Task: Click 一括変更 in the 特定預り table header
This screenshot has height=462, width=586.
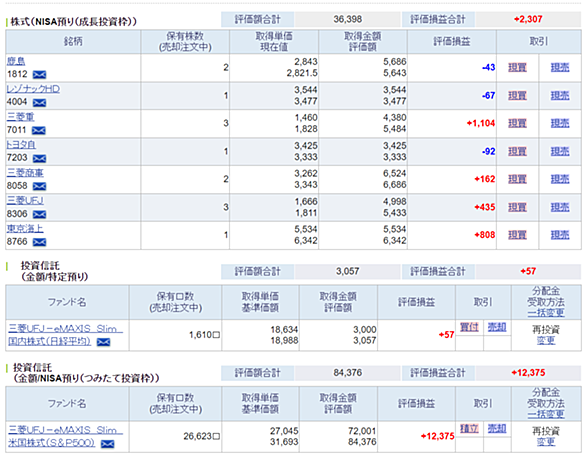Action: [x=546, y=313]
